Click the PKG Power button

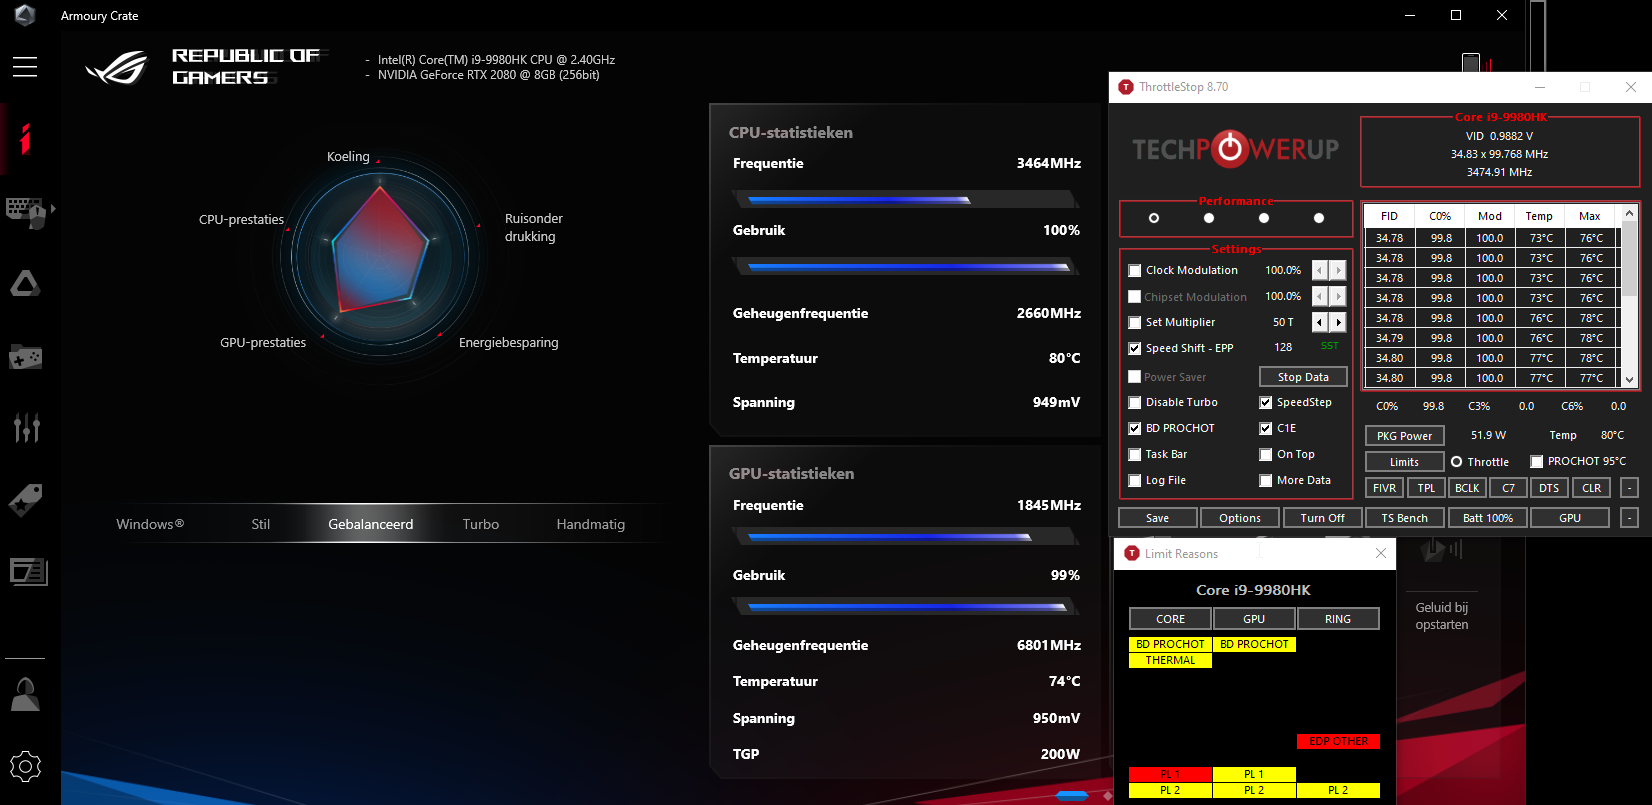(1405, 436)
